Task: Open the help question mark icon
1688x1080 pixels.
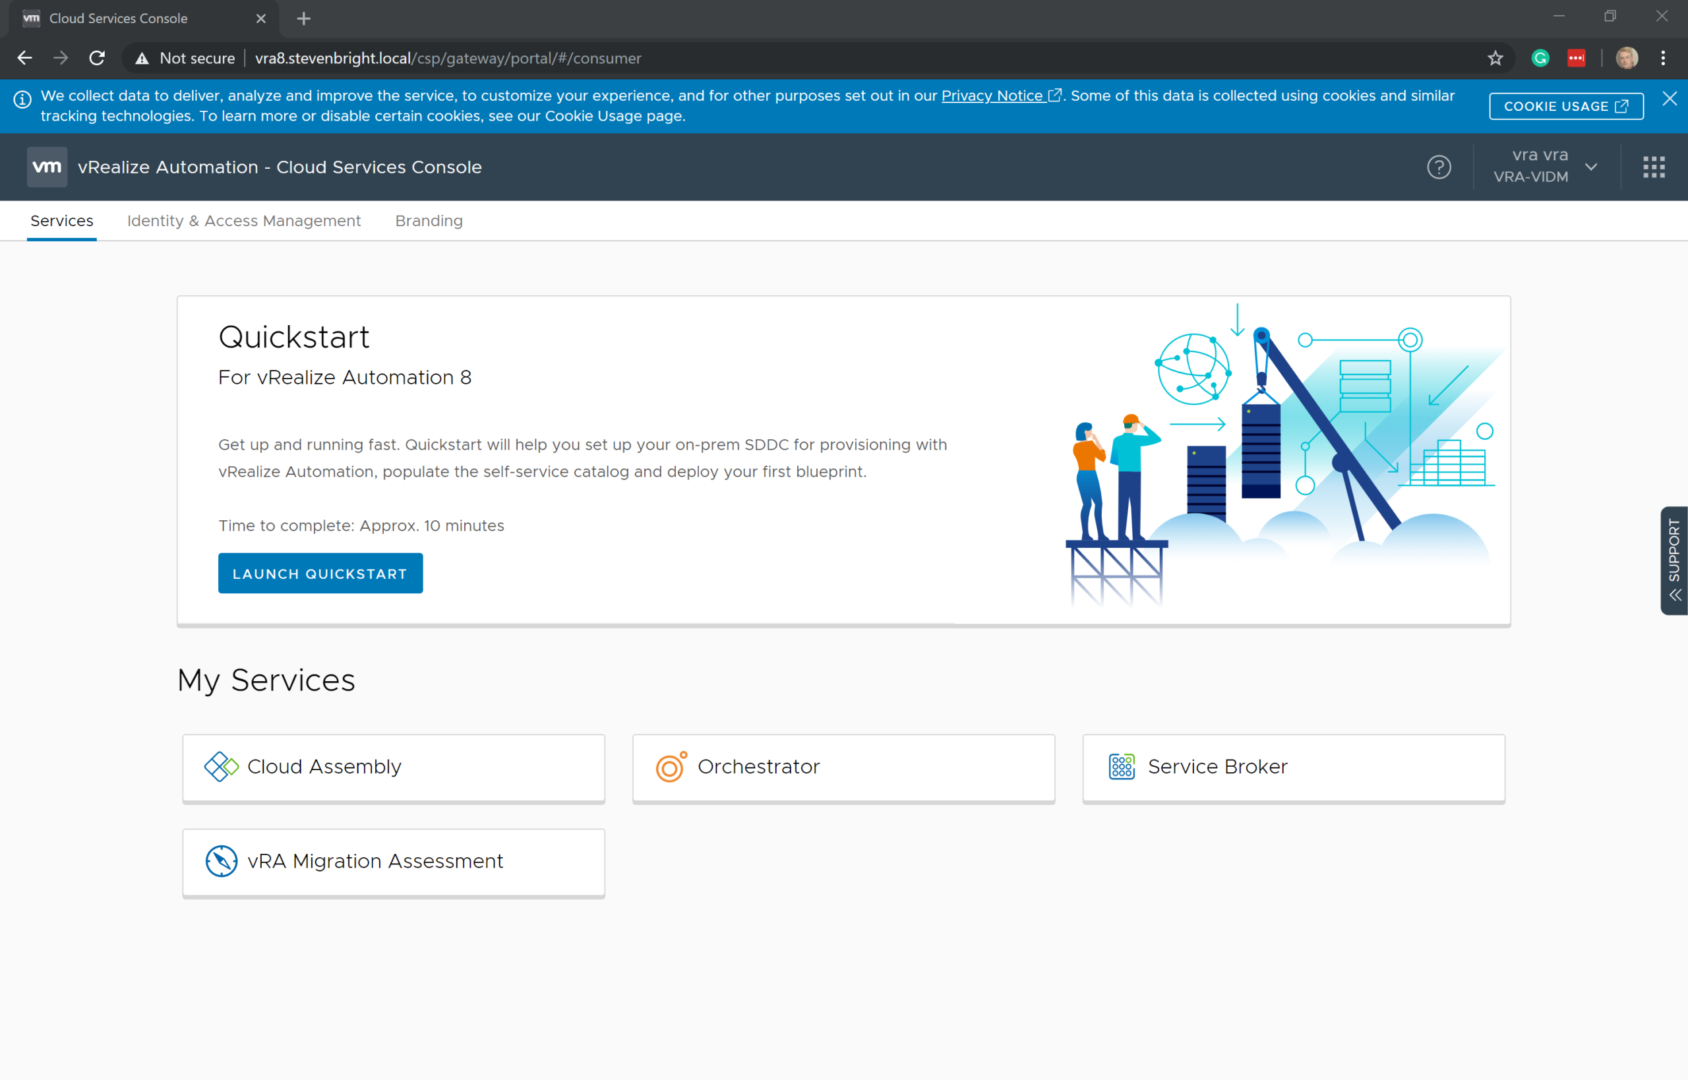Action: pyautogui.click(x=1438, y=167)
